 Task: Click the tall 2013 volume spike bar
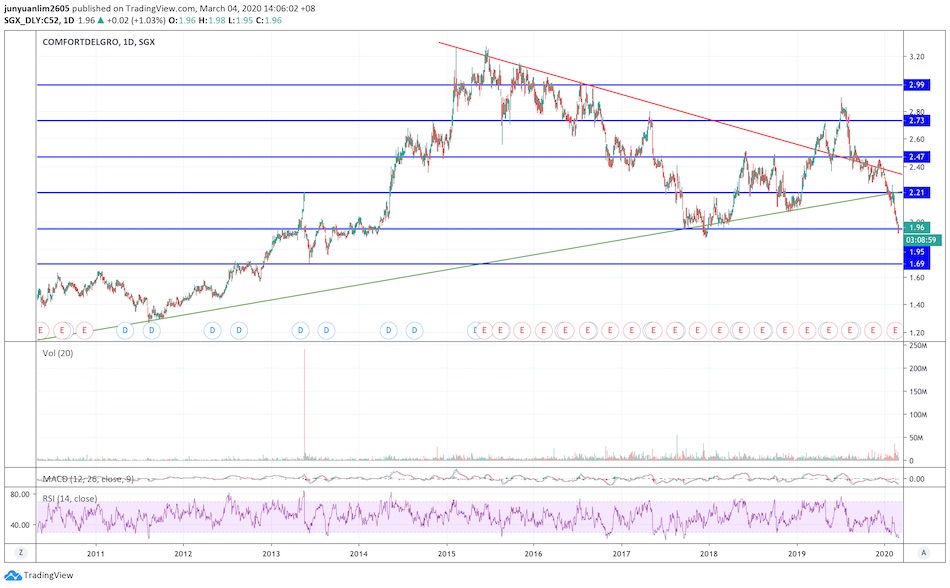(x=304, y=405)
